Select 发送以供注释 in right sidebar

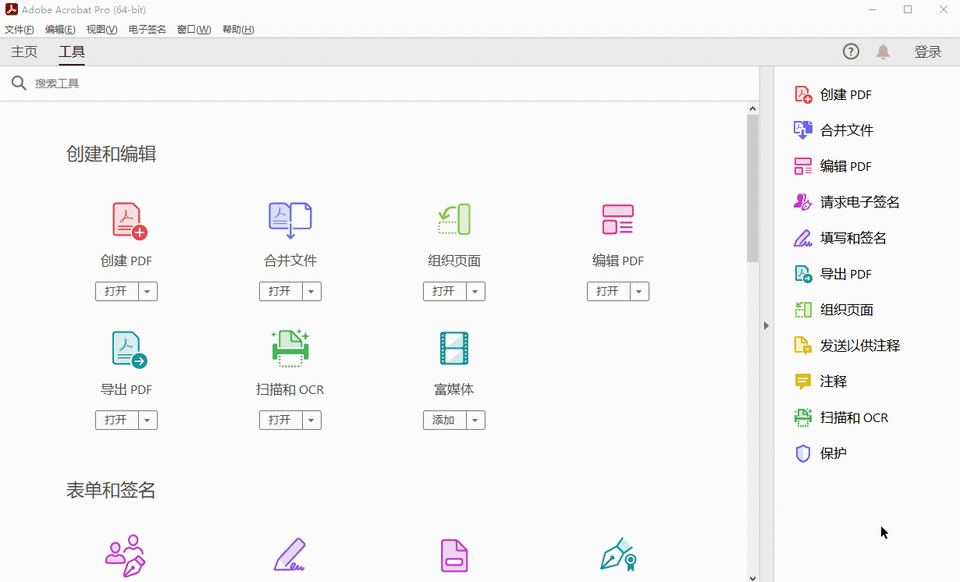pyautogui.click(x=847, y=346)
